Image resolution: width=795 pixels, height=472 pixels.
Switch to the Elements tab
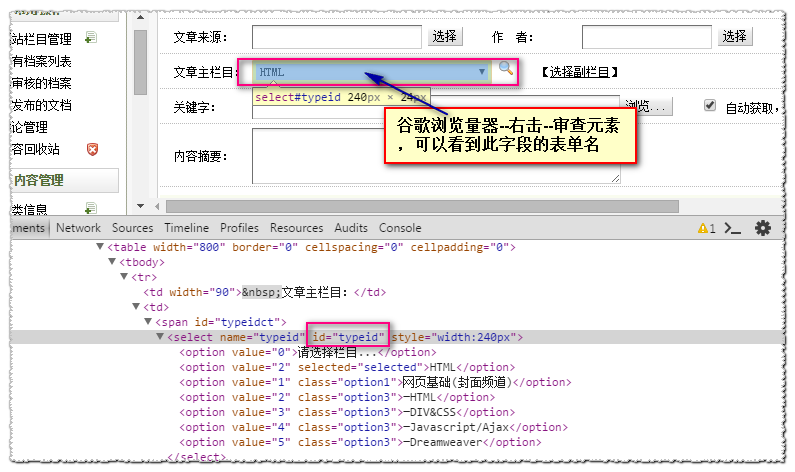click(29, 228)
